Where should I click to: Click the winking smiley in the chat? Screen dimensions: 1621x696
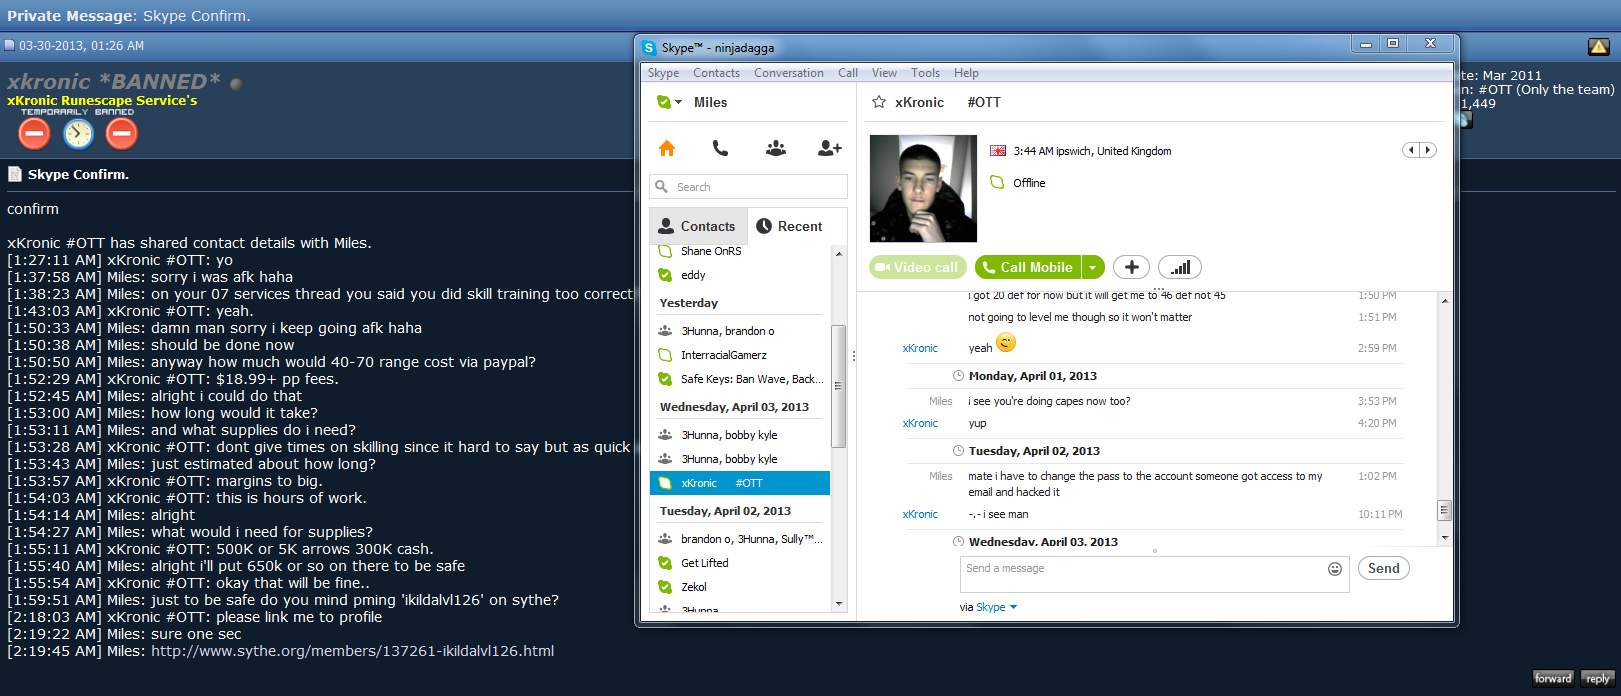coord(1006,342)
